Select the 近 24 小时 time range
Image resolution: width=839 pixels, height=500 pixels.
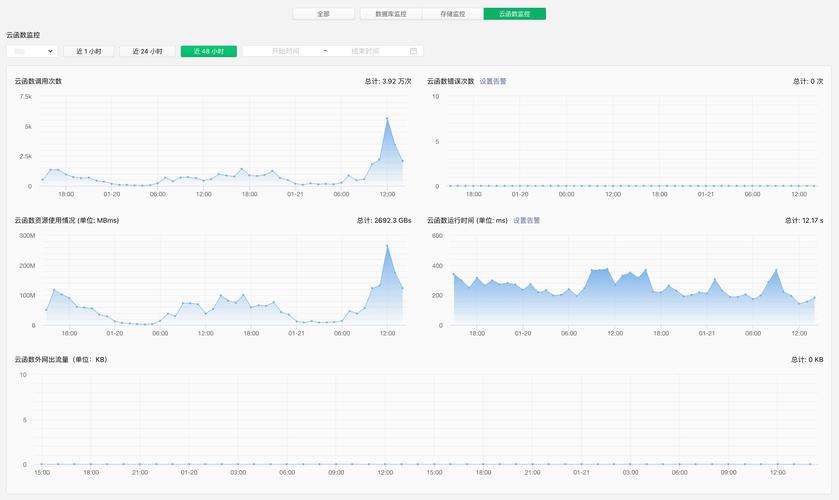point(147,51)
